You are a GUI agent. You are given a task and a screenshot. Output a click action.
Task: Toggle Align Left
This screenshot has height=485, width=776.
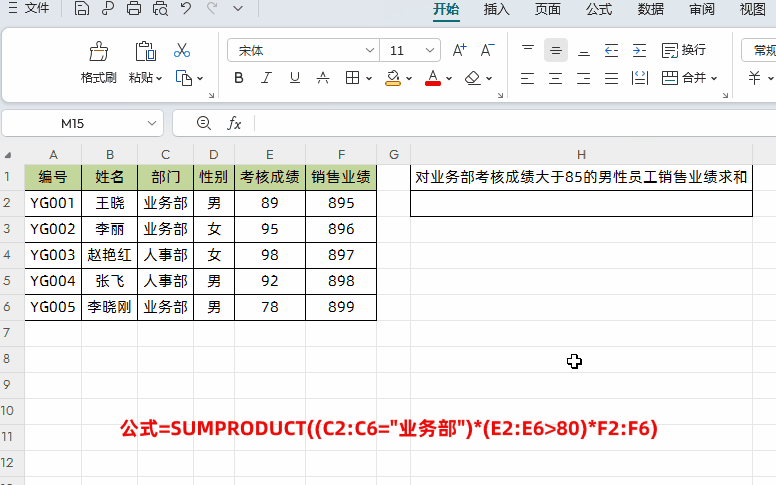coord(528,78)
